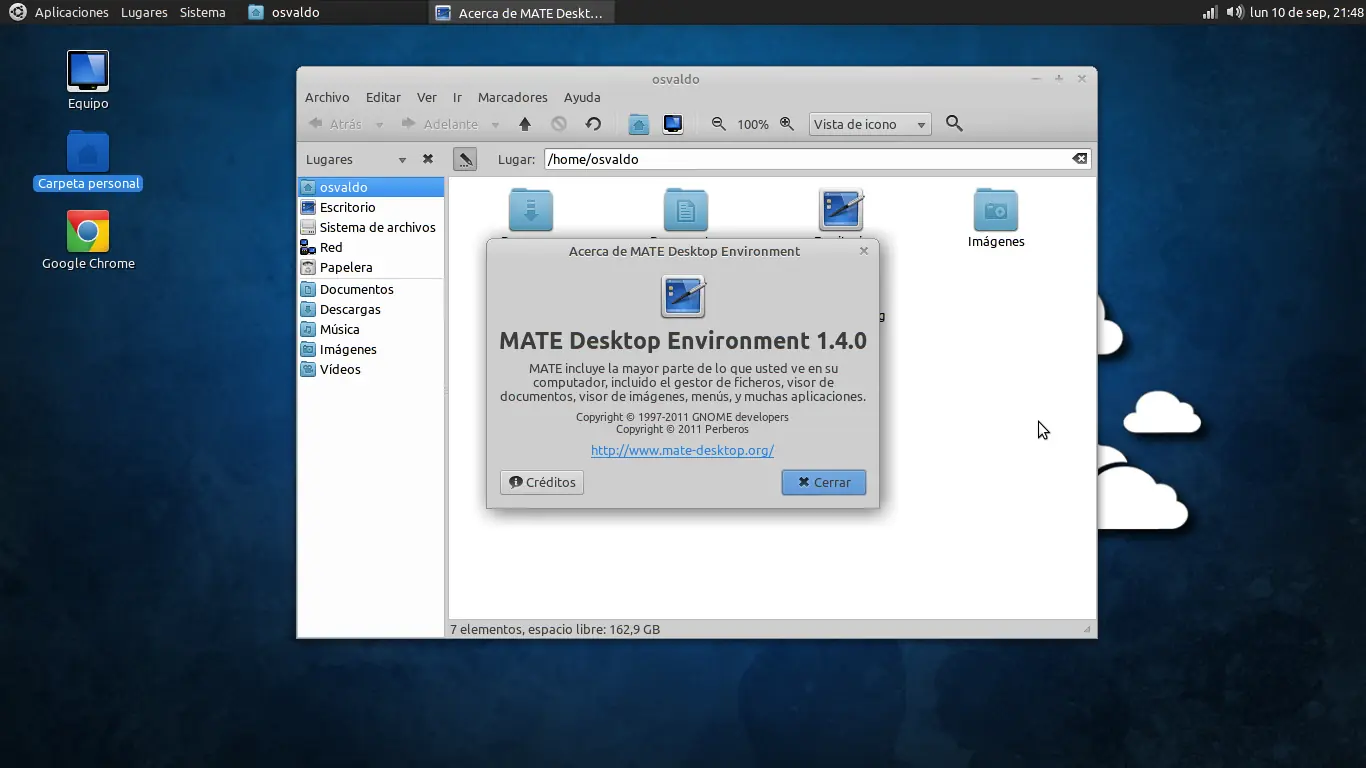Toggle between button and text location bar

point(464,159)
